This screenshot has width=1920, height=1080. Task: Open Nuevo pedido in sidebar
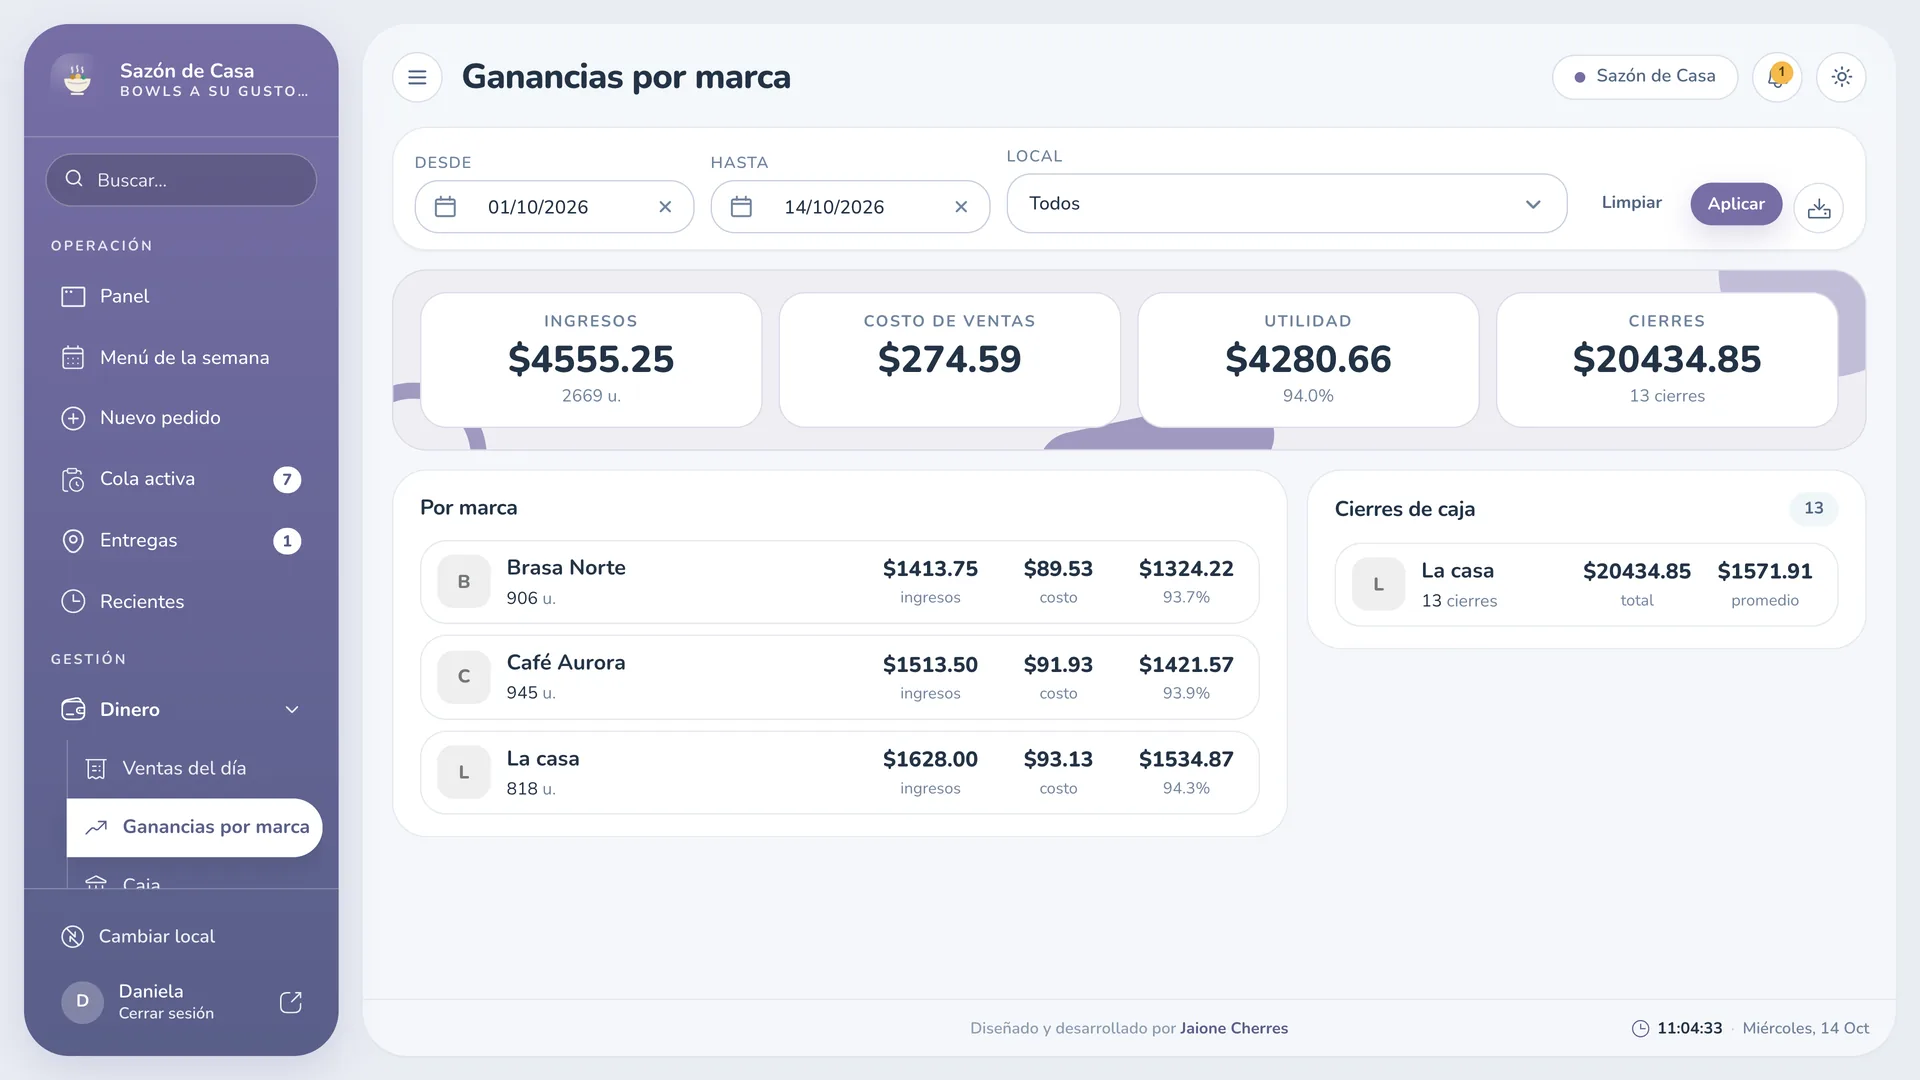181,418
